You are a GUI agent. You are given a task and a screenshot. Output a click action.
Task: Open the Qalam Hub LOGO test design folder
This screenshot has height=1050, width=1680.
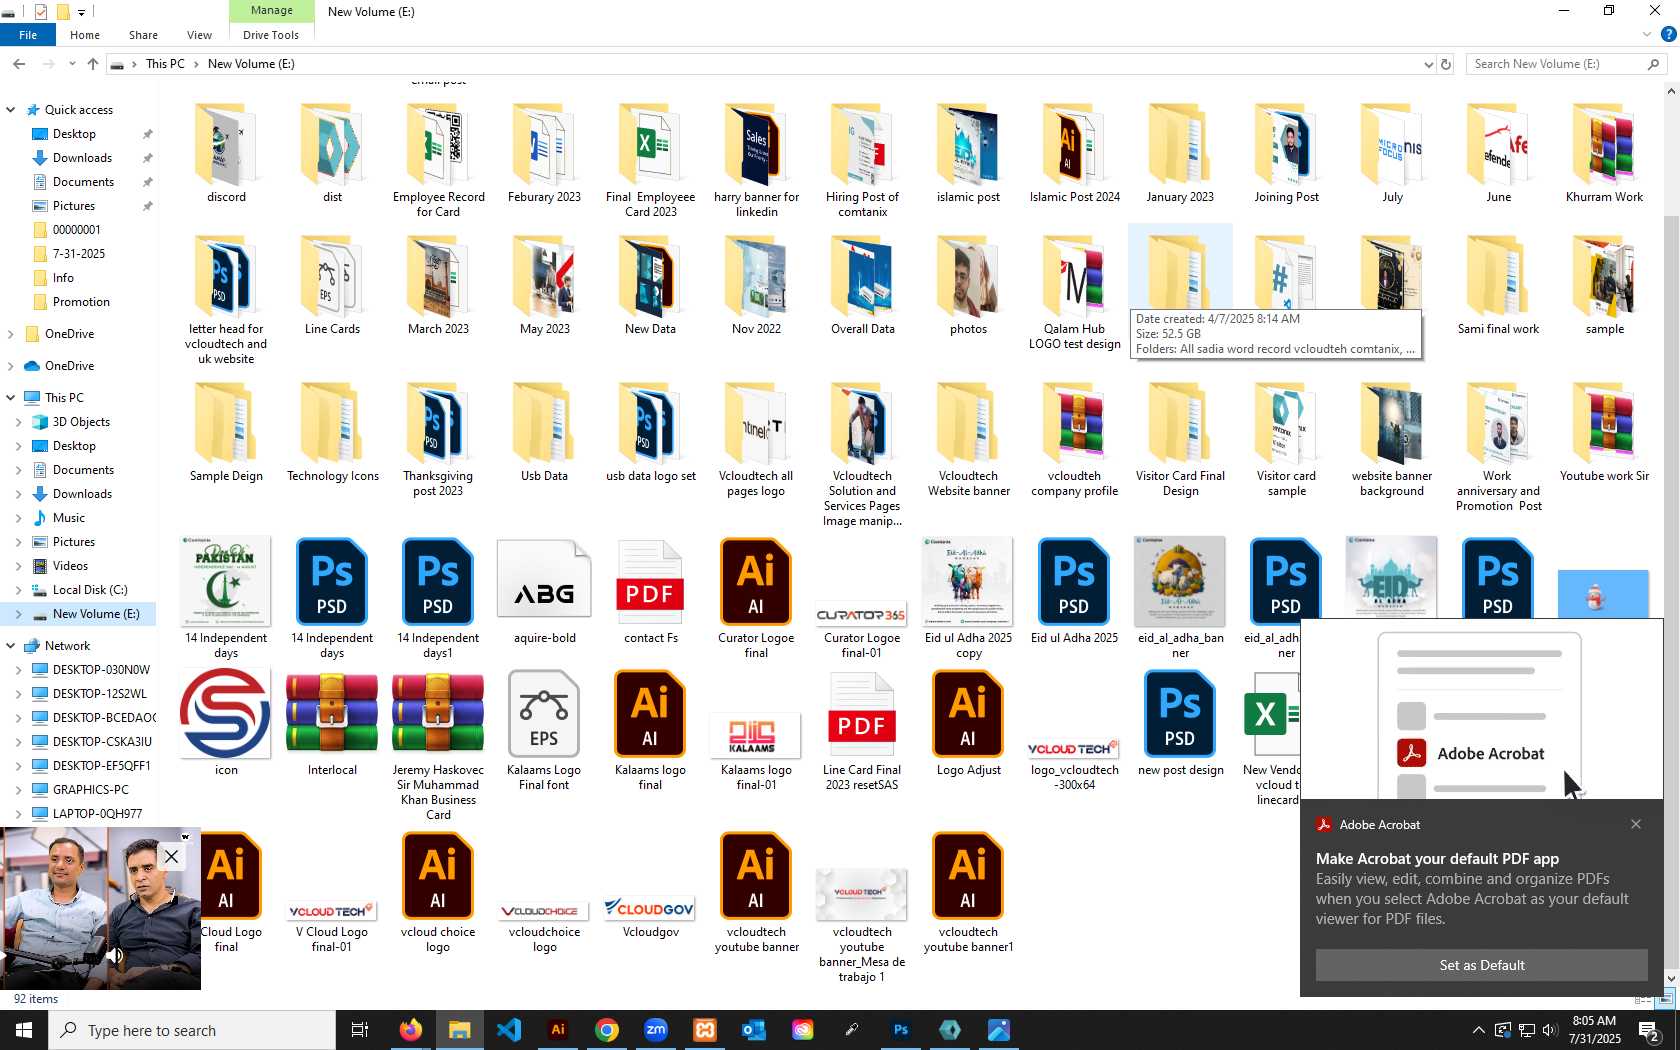tap(1075, 292)
